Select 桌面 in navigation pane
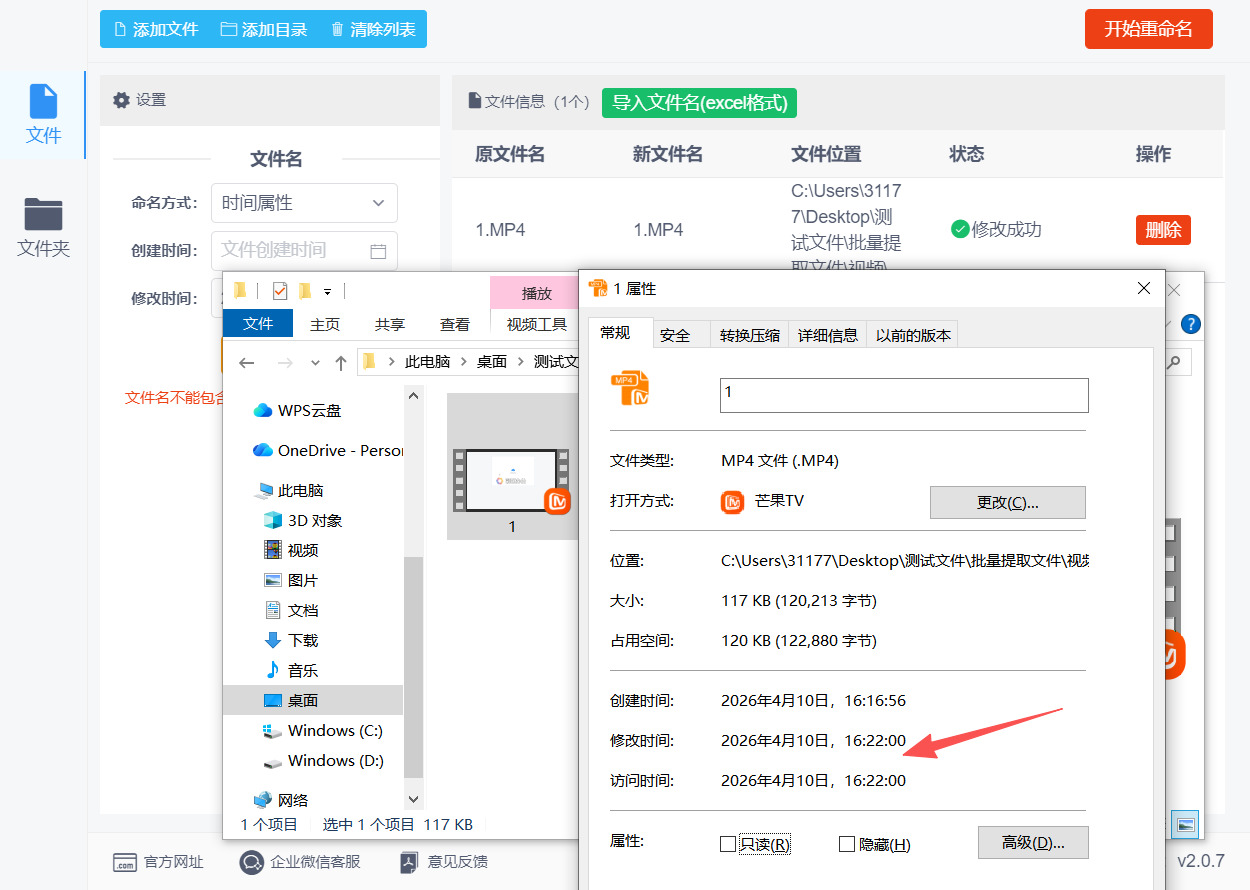Viewport: 1250px width, 890px height. point(313,700)
